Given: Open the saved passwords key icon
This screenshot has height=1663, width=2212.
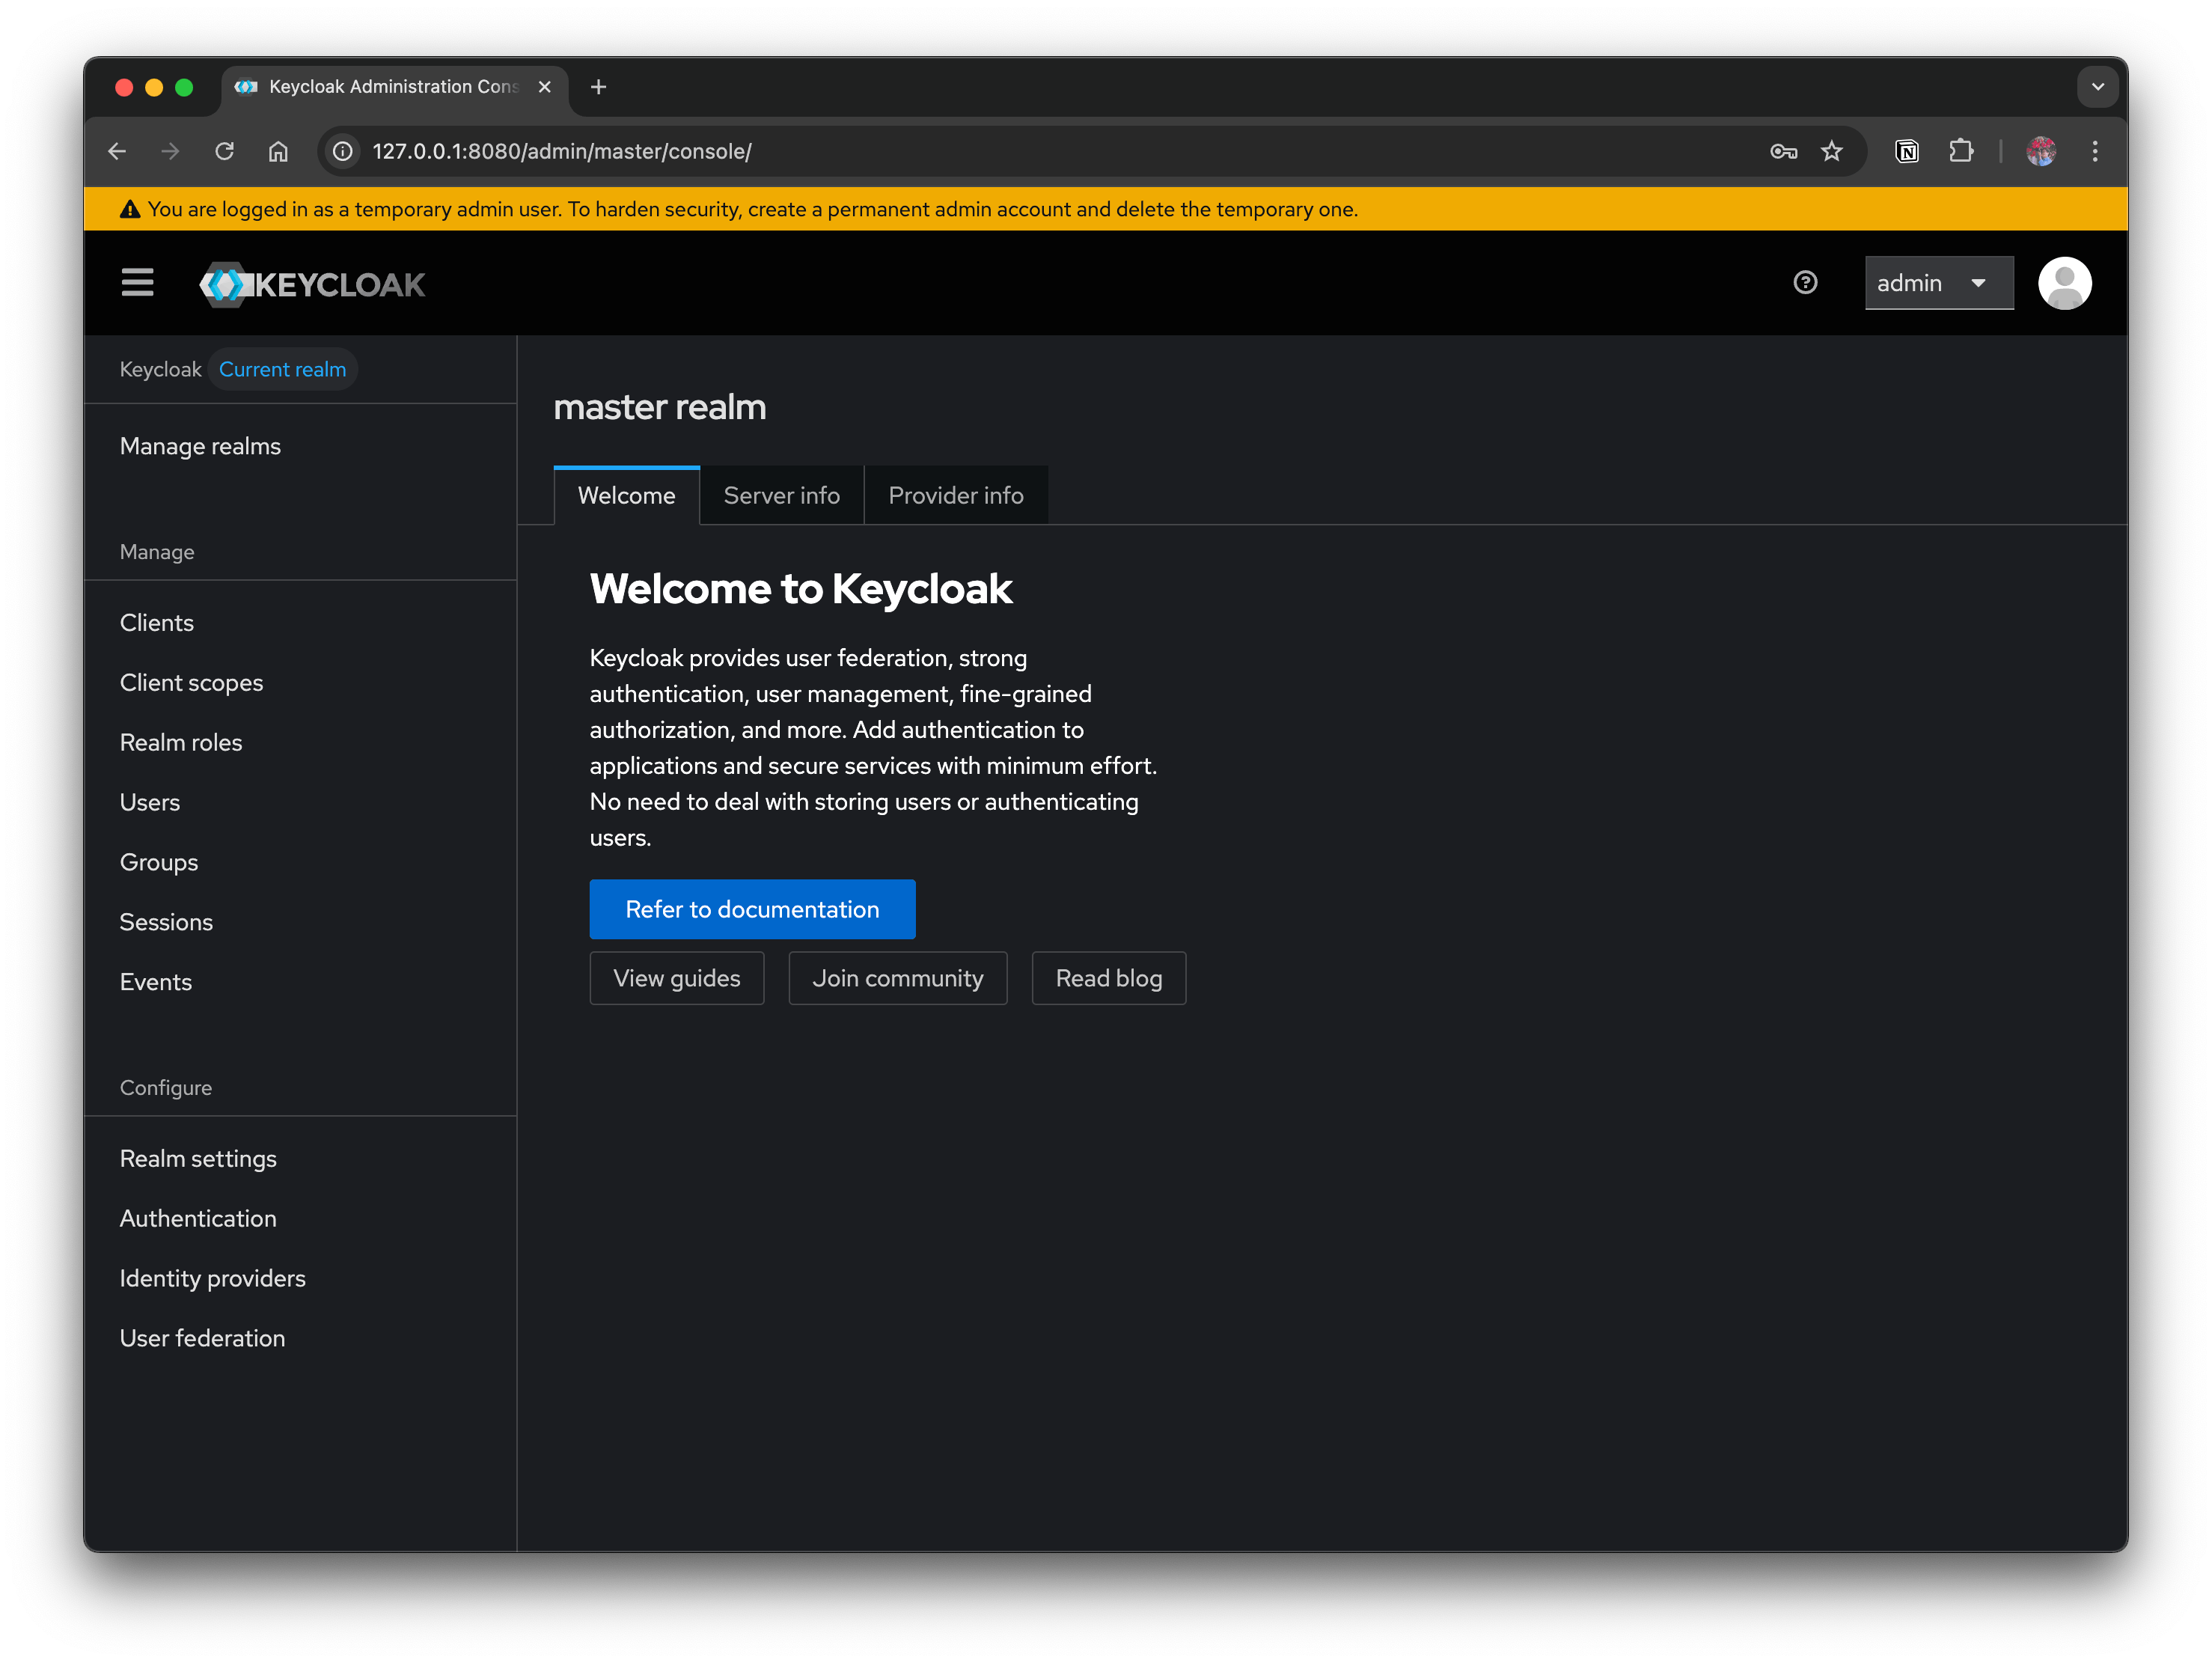Looking at the screenshot, I should pyautogui.click(x=1783, y=151).
